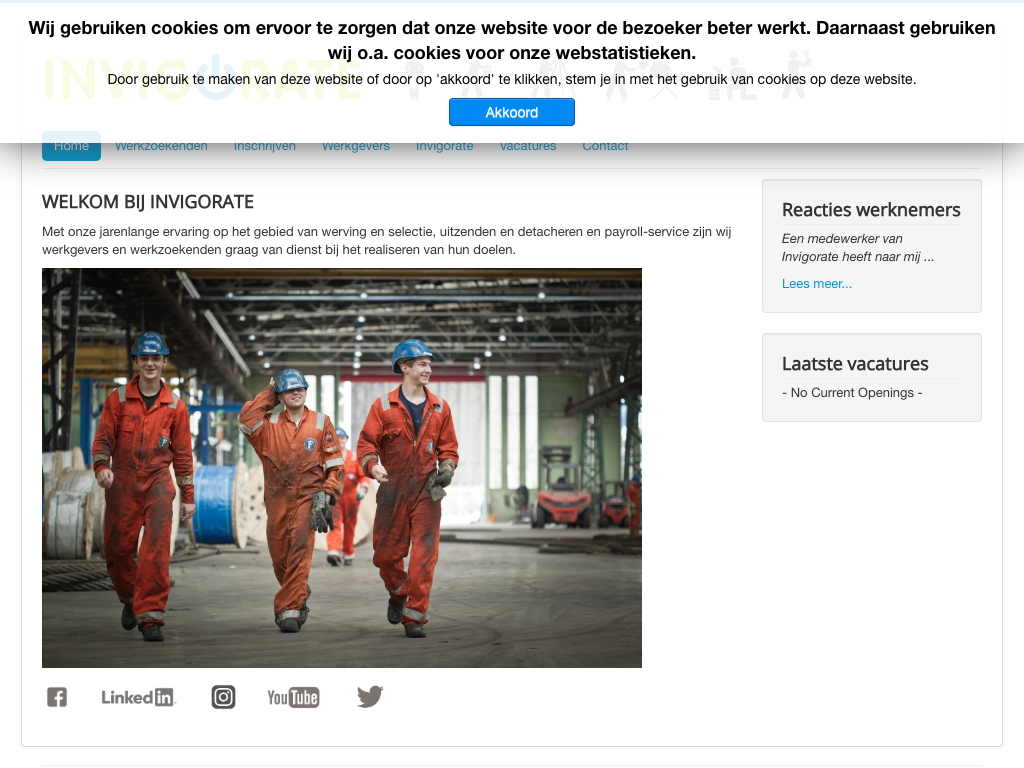
Task: Select the Home navigation tab
Action: click(71, 147)
